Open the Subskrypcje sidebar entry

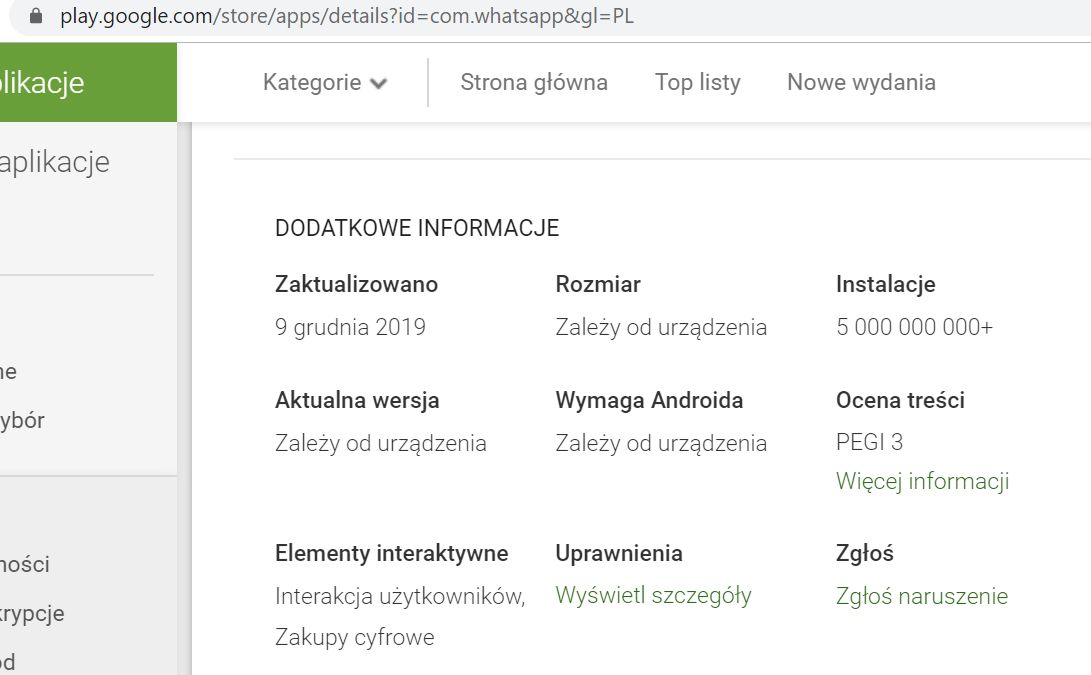pos(33,613)
